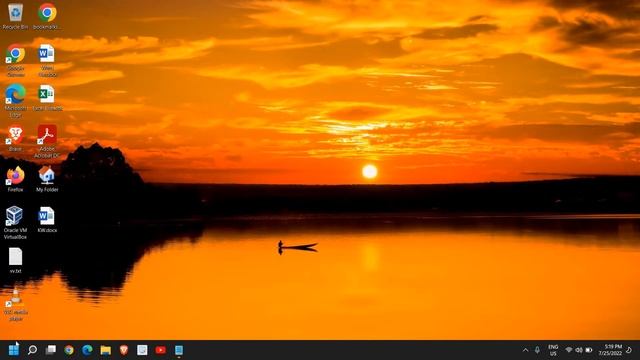The height and width of the screenshot is (360, 640).
Task: Select the Word document icon below bookmarks
Action: (47, 60)
